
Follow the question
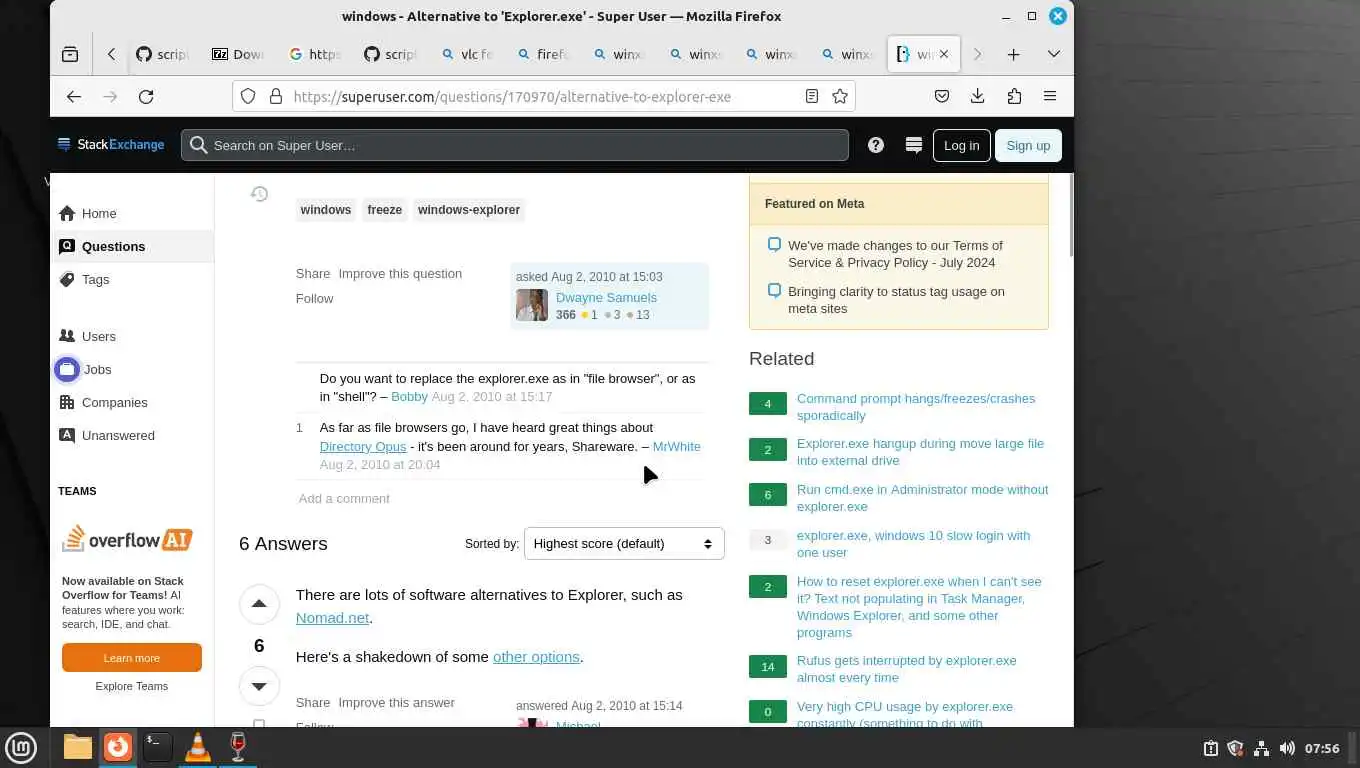[314, 298]
